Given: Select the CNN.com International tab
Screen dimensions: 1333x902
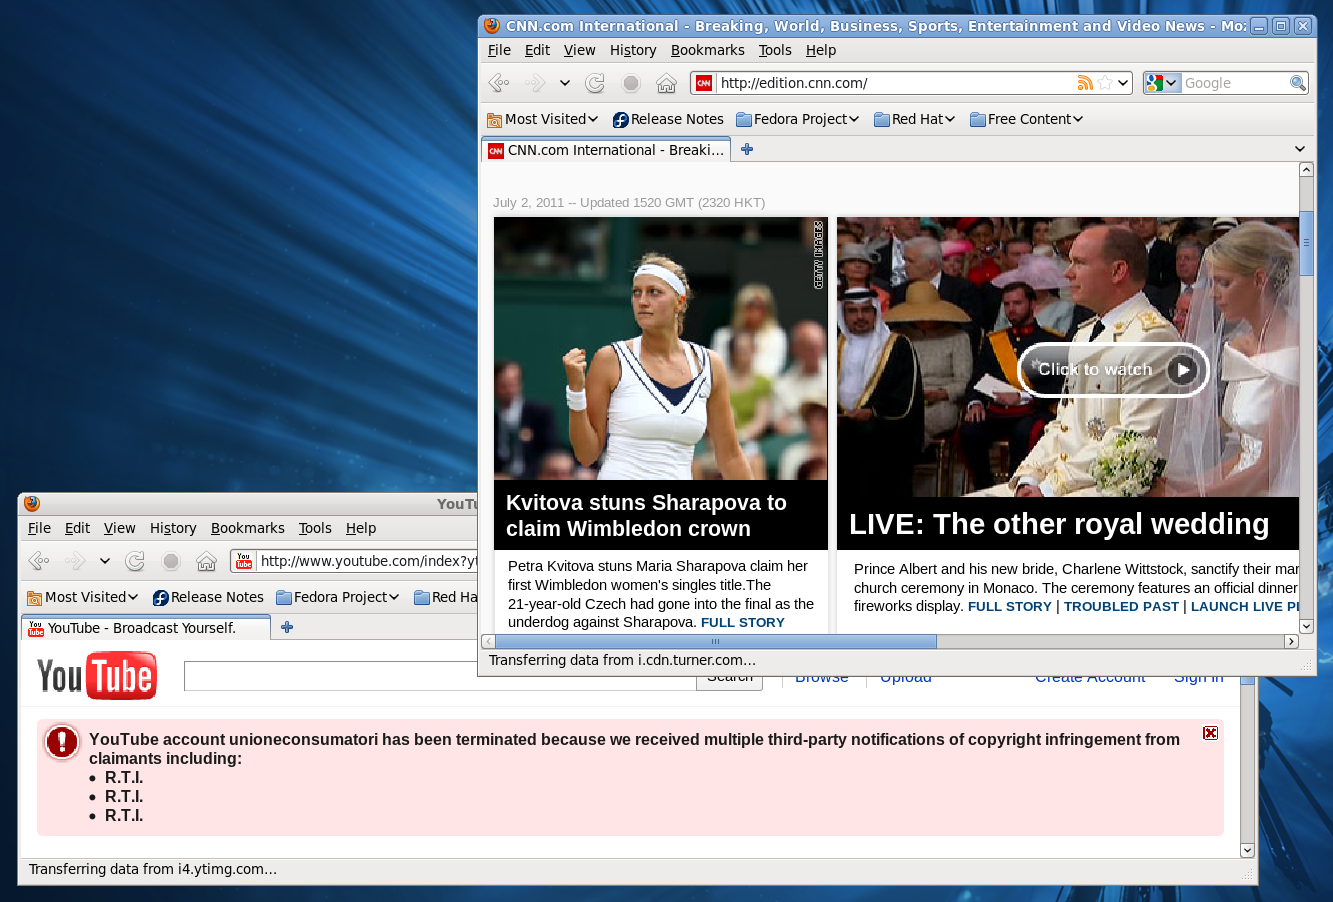Looking at the screenshot, I should 606,150.
